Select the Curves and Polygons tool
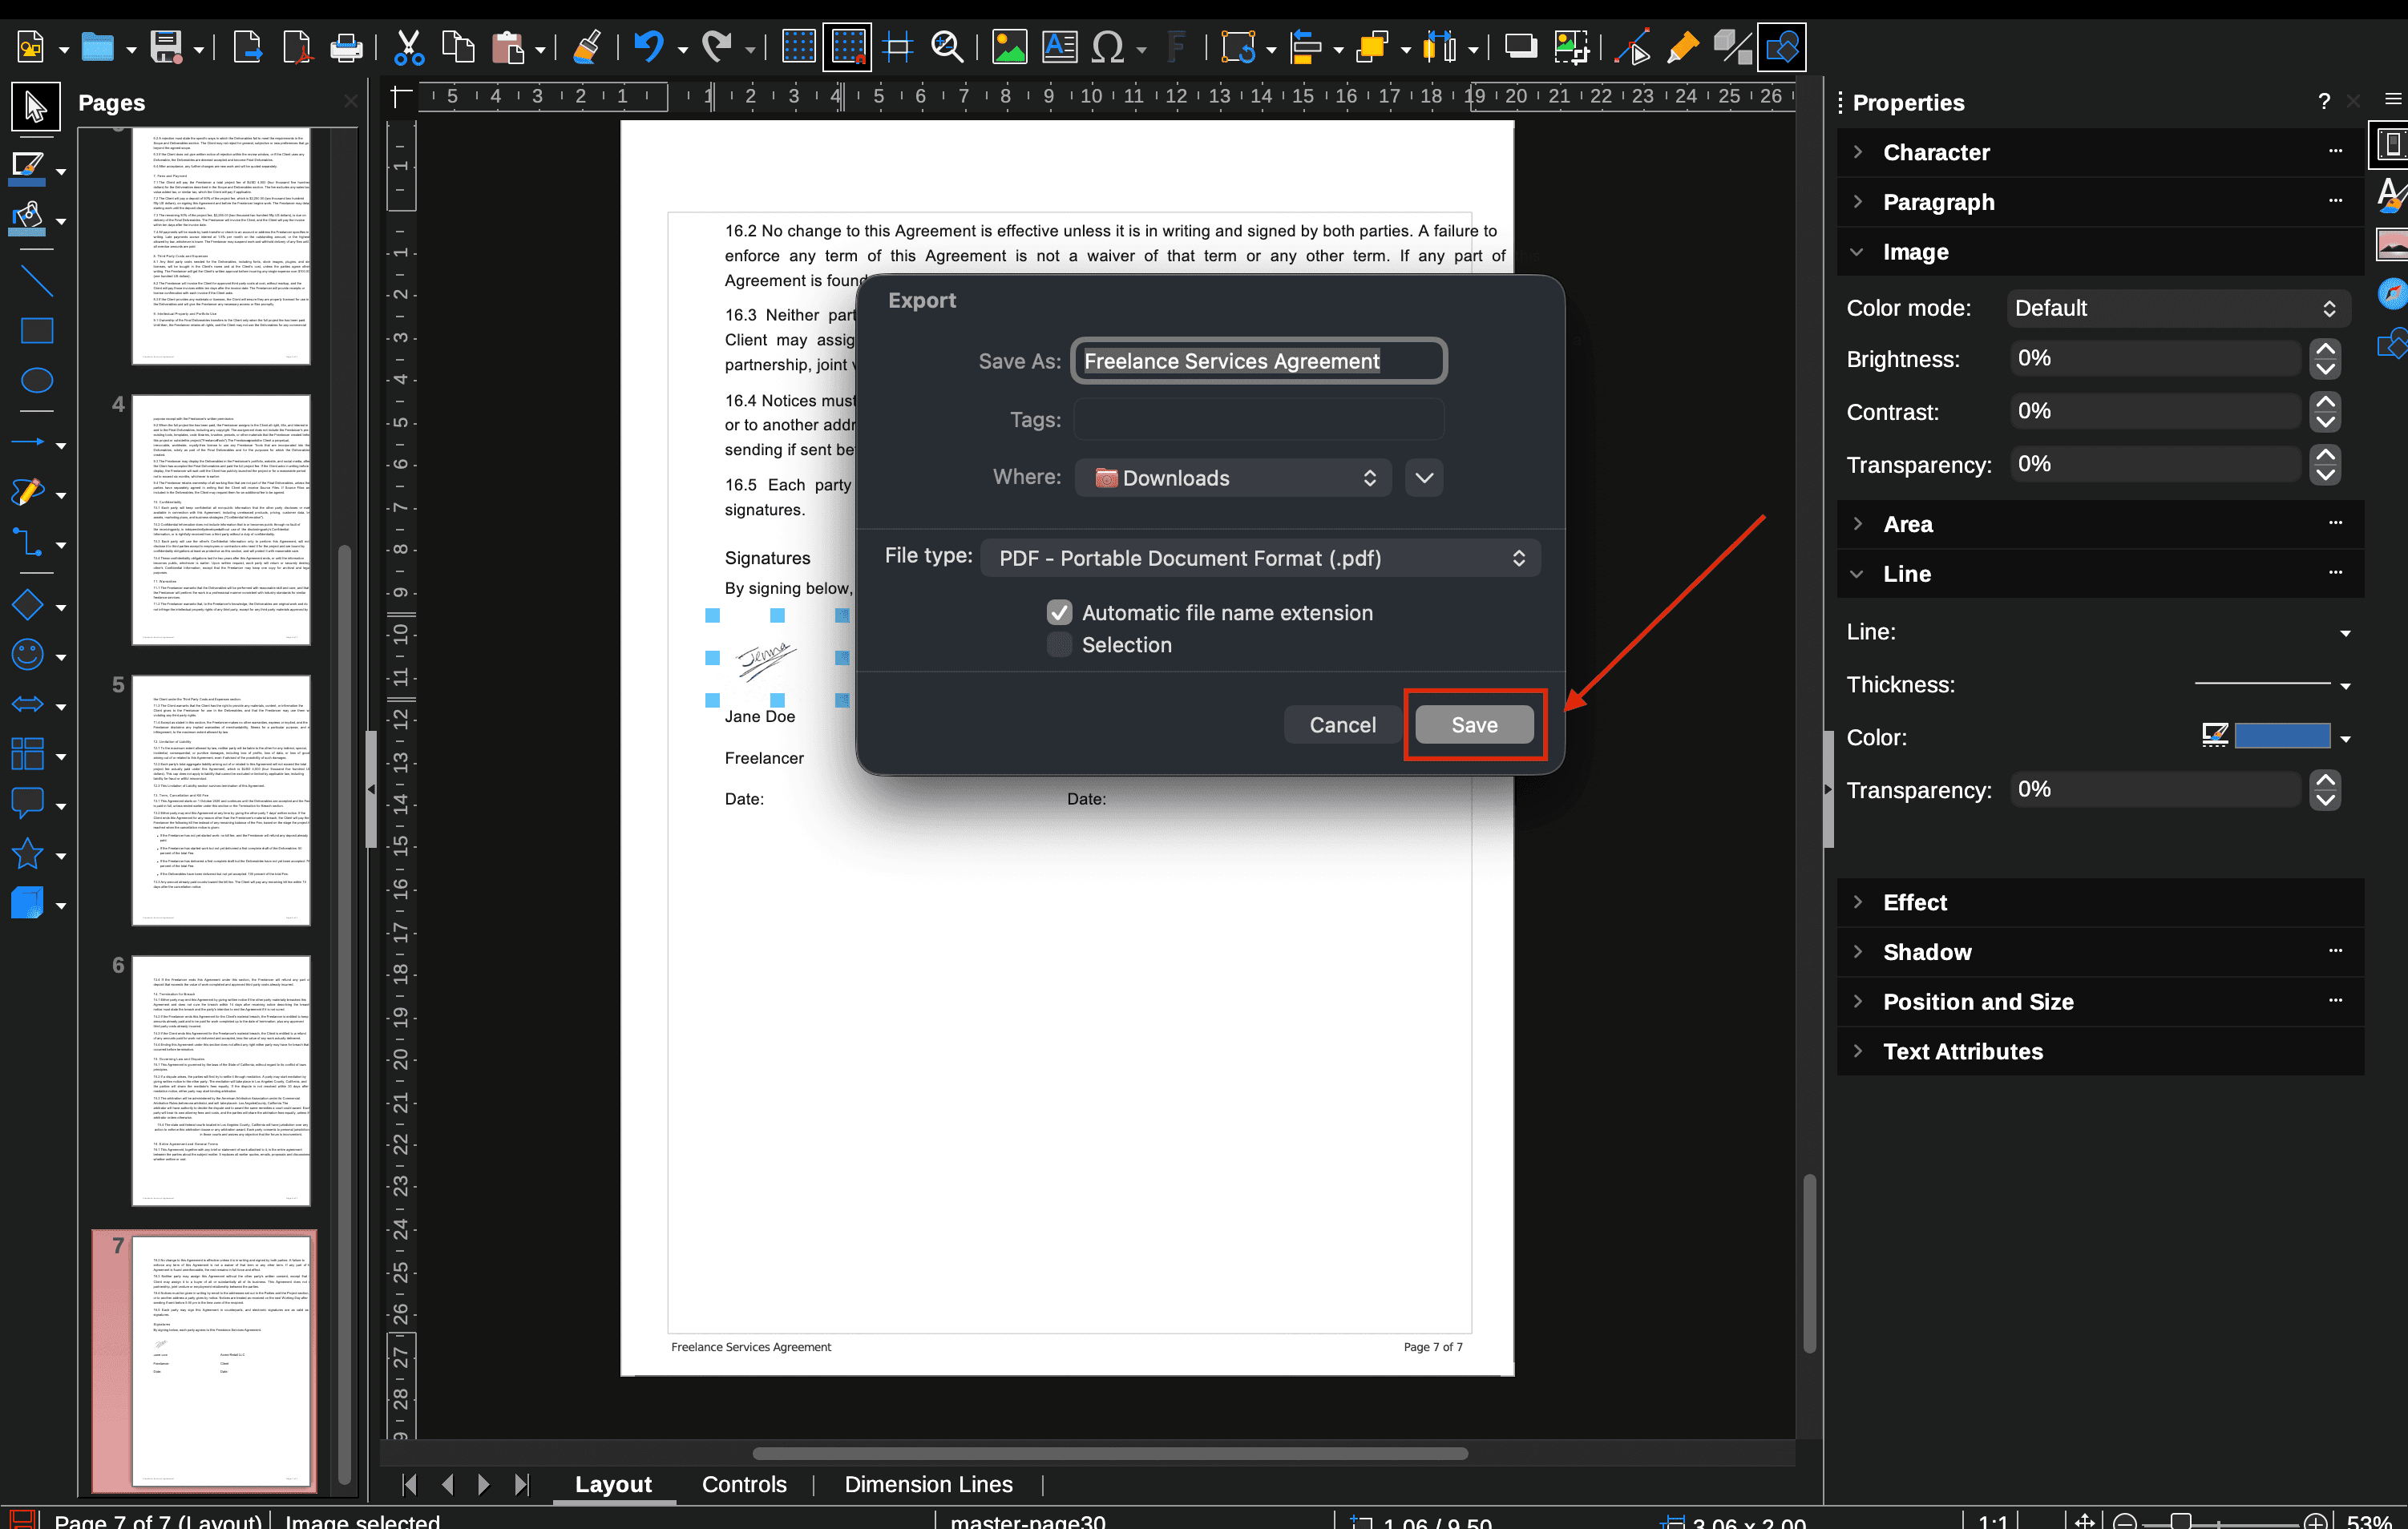This screenshot has height=1529, width=2408. coord(28,493)
